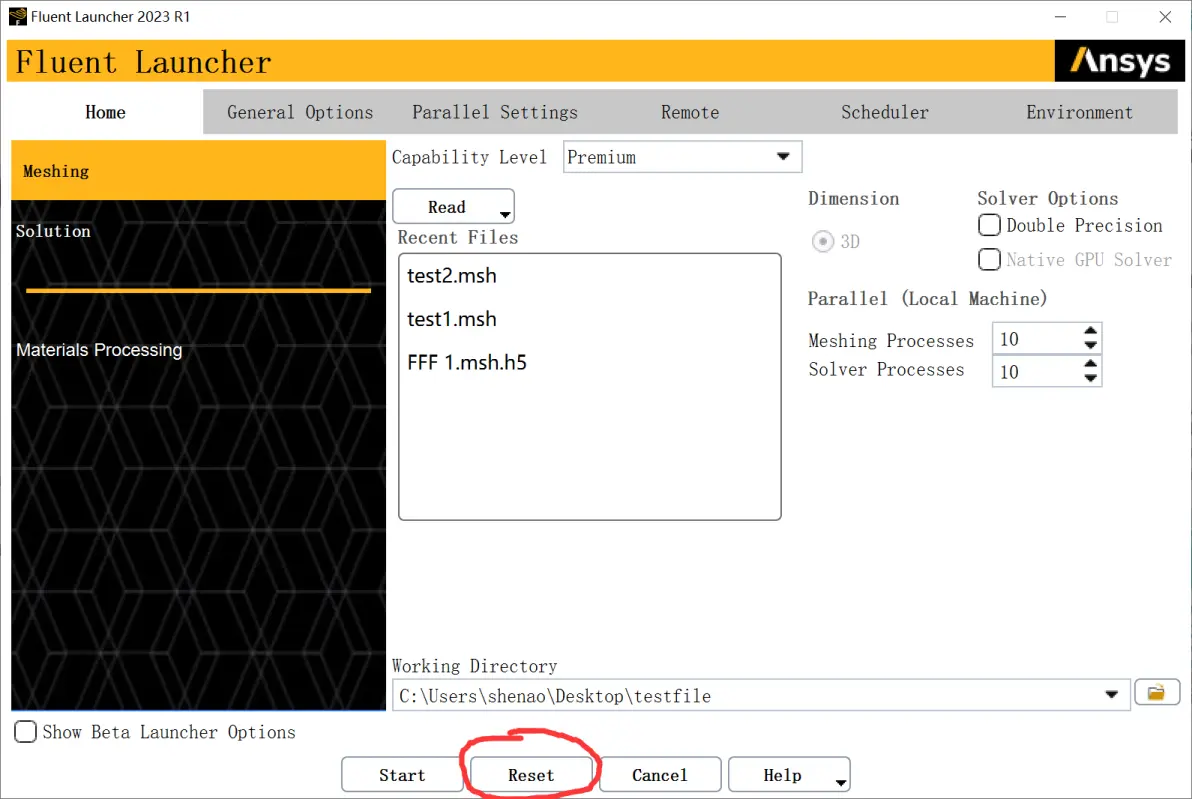Increase Meshing Processes with up arrow
The image size is (1192, 799).
(x=1091, y=331)
